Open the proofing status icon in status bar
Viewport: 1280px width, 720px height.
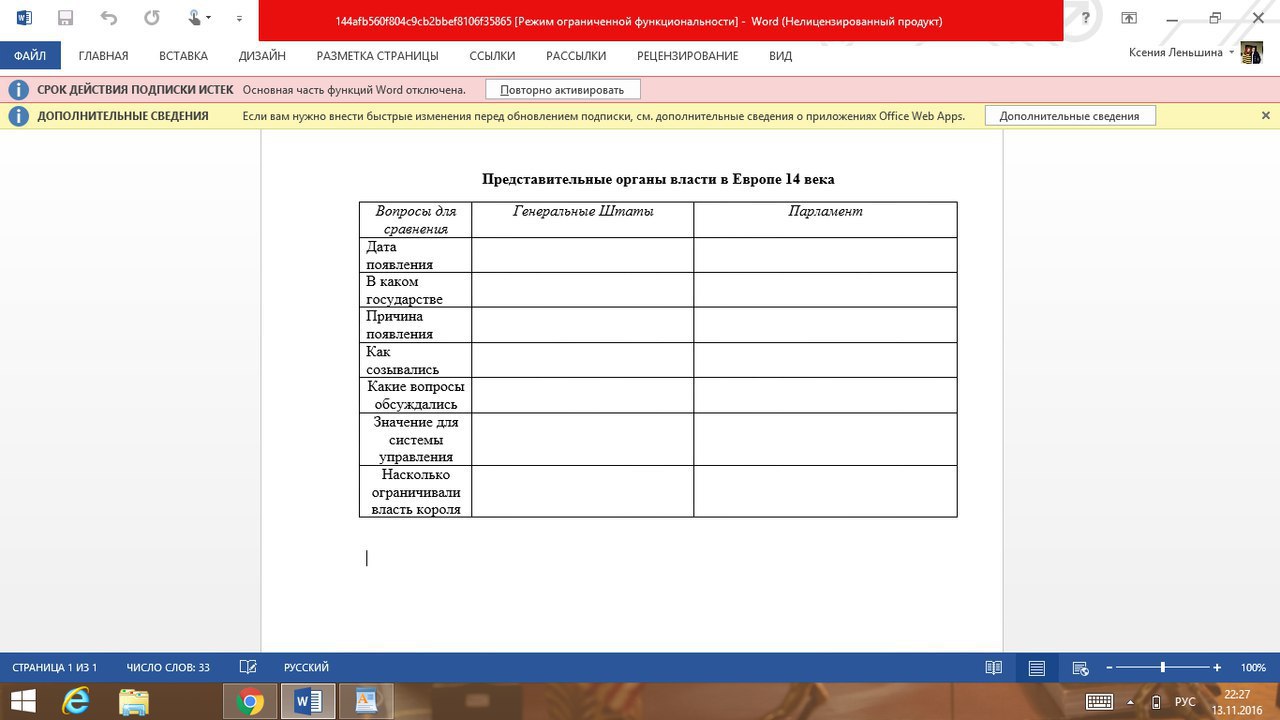click(x=249, y=667)
